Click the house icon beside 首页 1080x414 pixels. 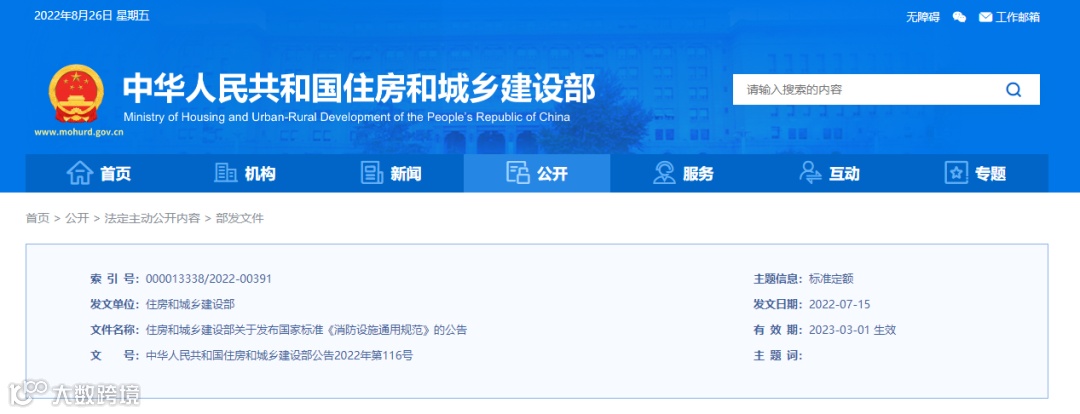pos(80,173)
